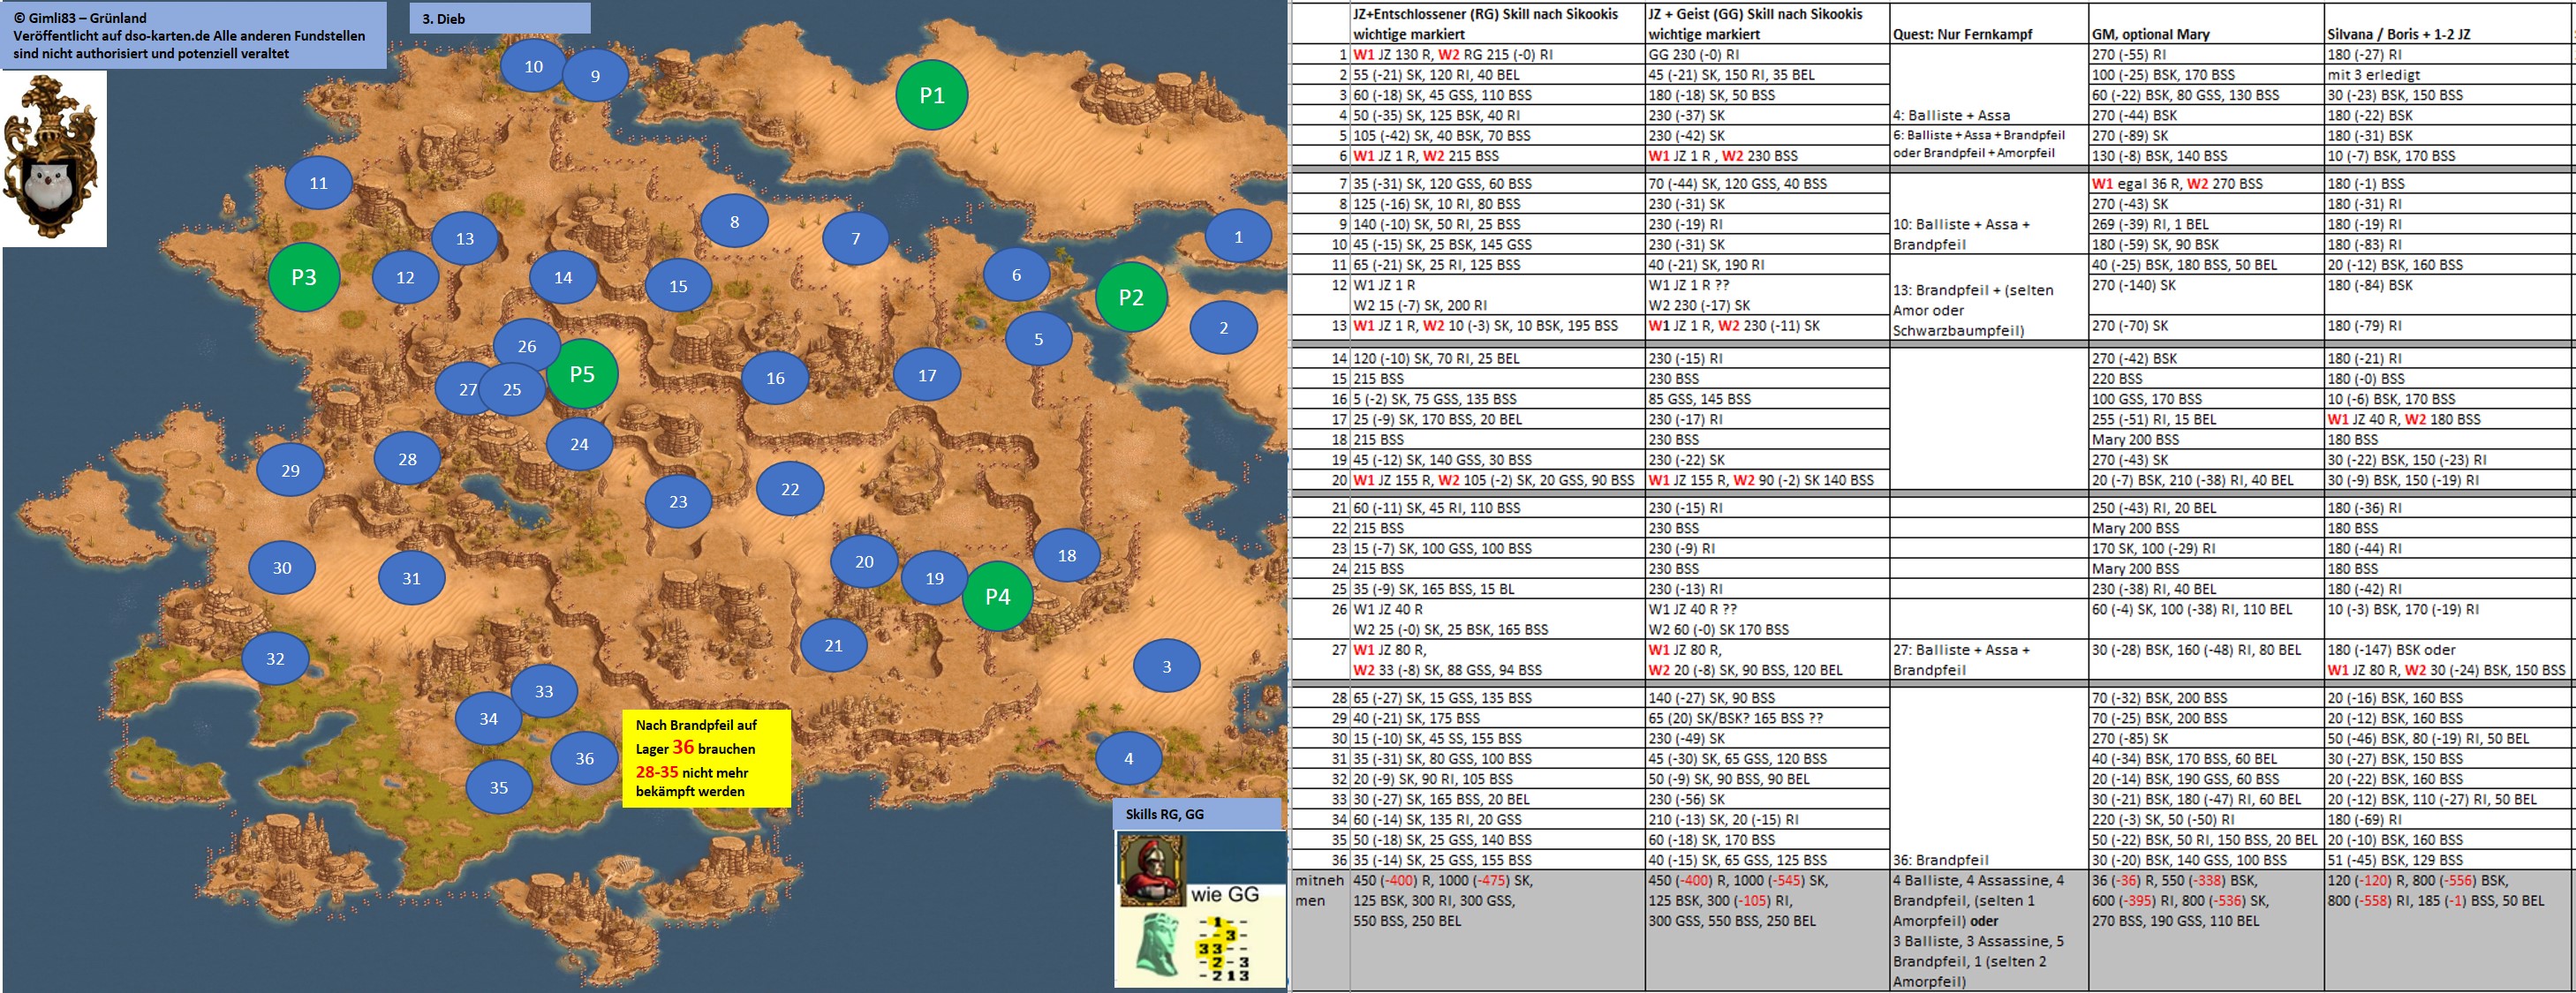Click the owl crest emblem logo
Image resolution: width=2576 pixels, height=993 pixels.
click(53, 158)
